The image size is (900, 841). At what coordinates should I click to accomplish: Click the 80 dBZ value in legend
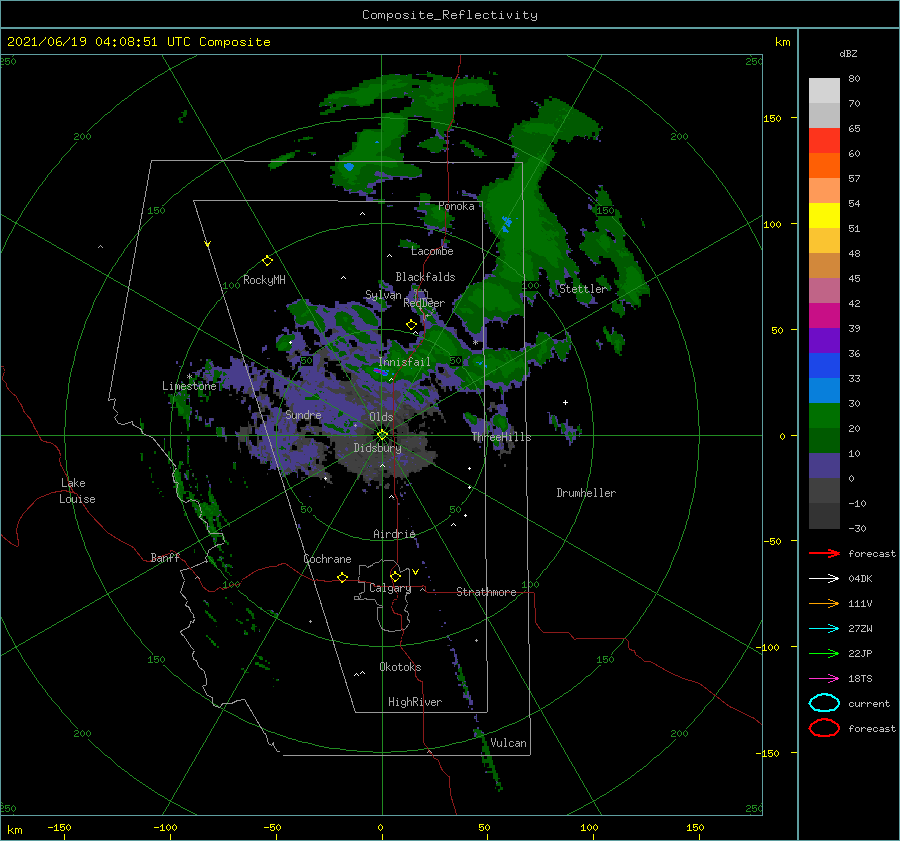point(854,79)
